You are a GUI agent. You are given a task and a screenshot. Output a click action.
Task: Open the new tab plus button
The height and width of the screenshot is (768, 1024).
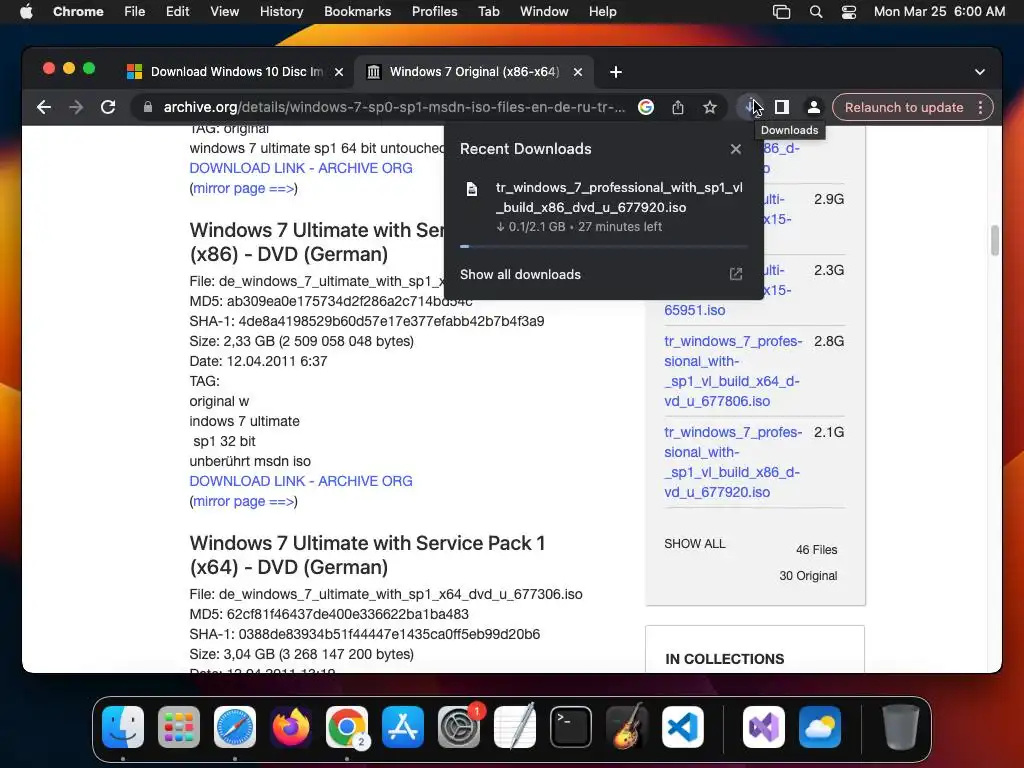click(x=616, y=72)
